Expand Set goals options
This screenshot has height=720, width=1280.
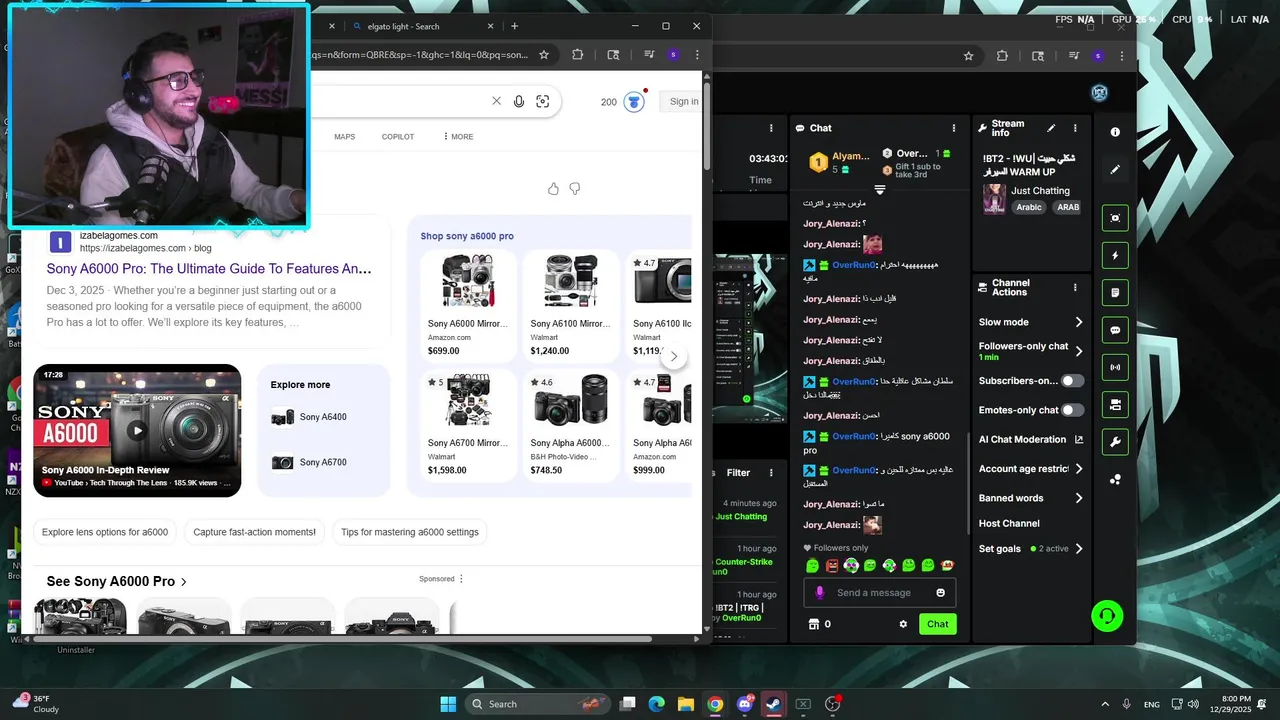(x=1031, y=548)
